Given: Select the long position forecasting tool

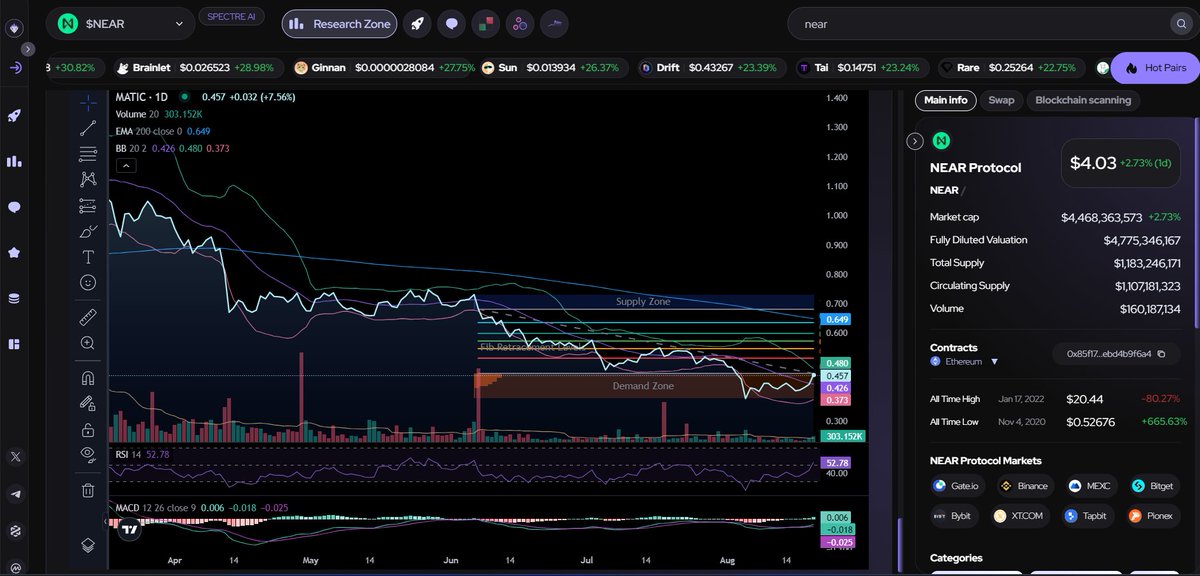Looking at the screenshot, I should pos(88,205).
